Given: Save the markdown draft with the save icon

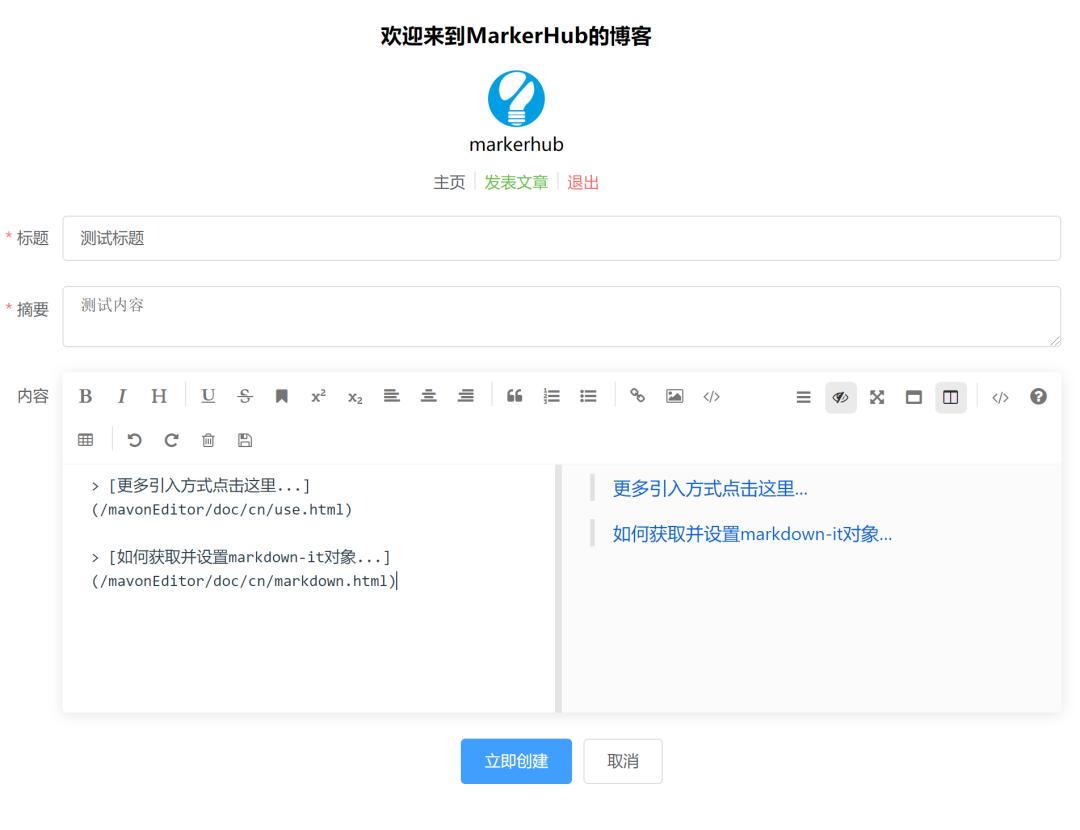Looking at the screenshot, I should 245,439.
